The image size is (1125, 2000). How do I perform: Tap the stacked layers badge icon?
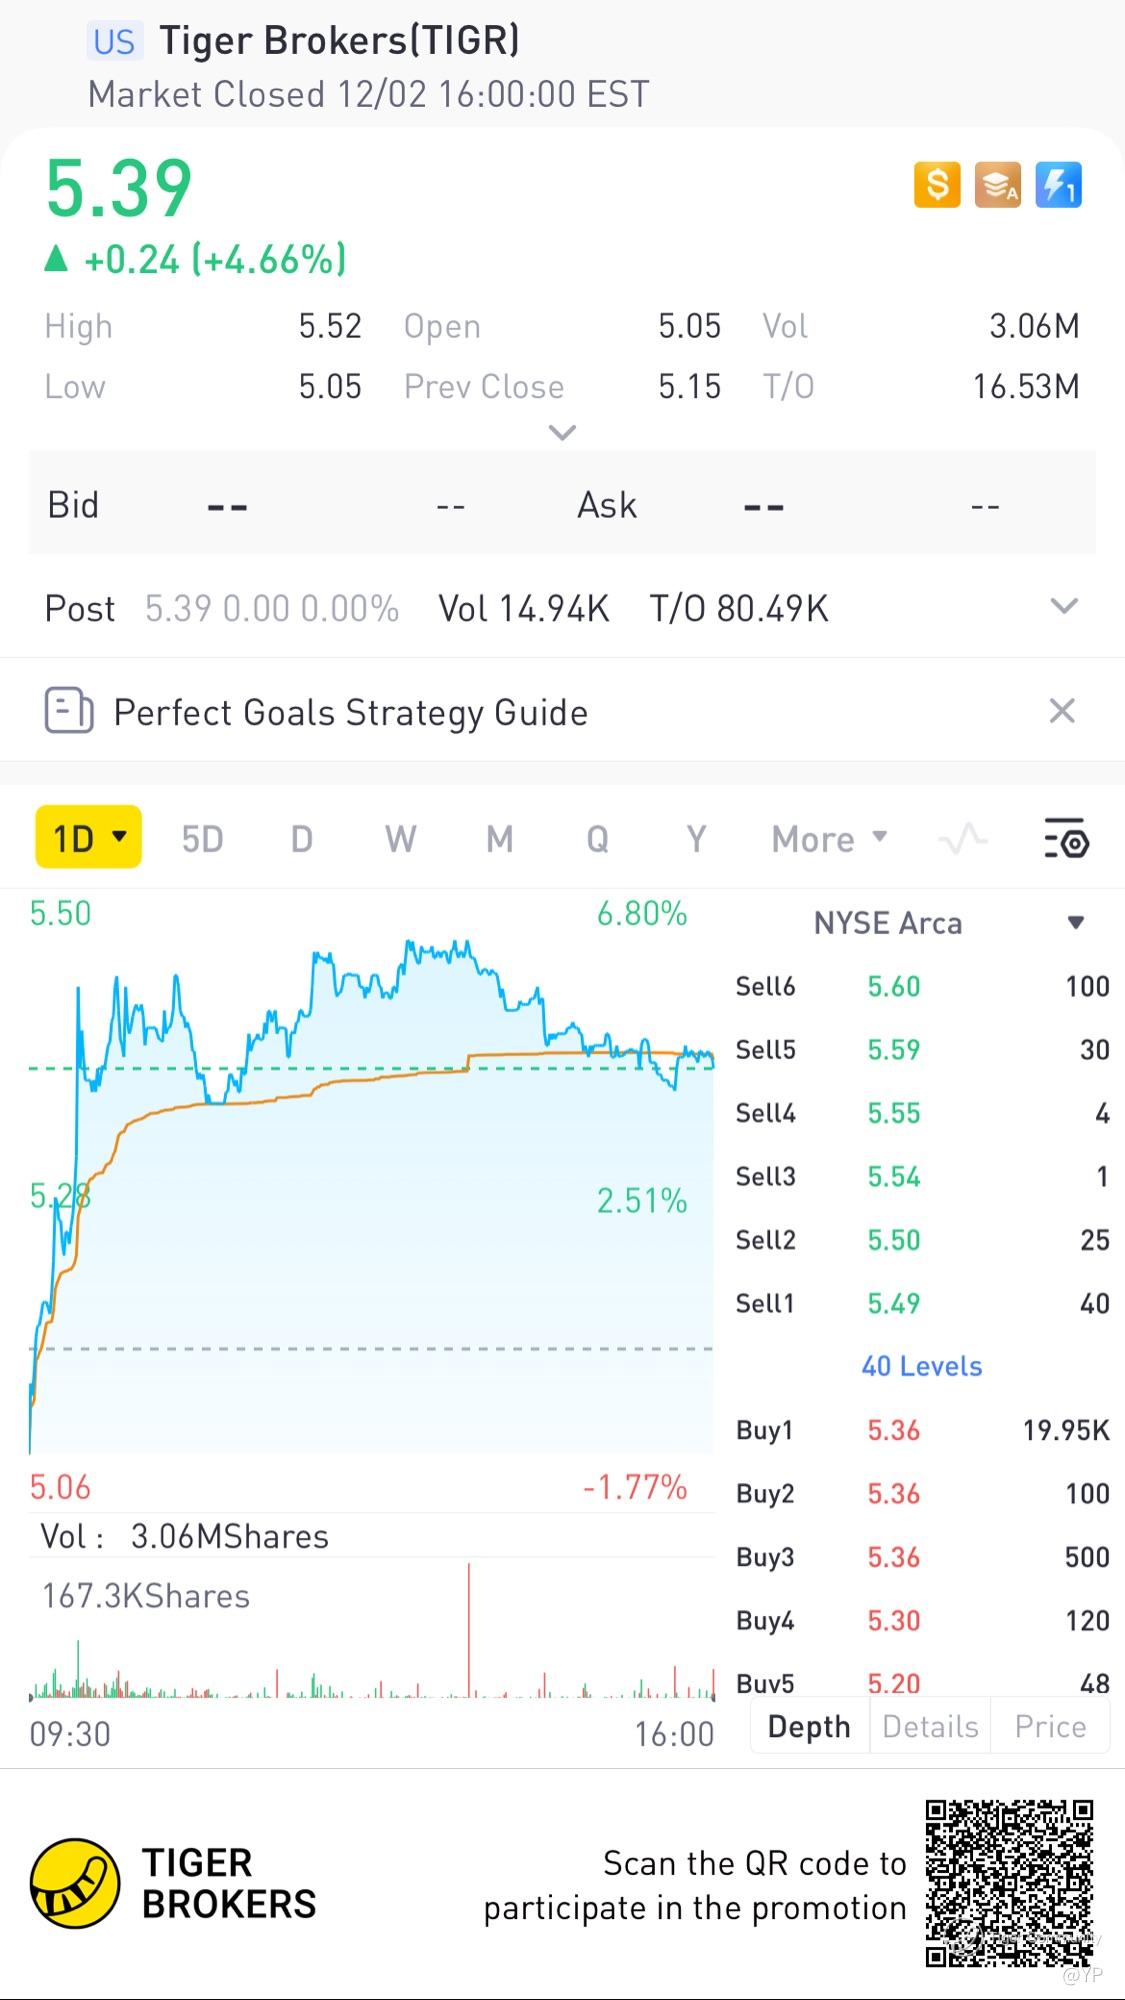(998, 185)
